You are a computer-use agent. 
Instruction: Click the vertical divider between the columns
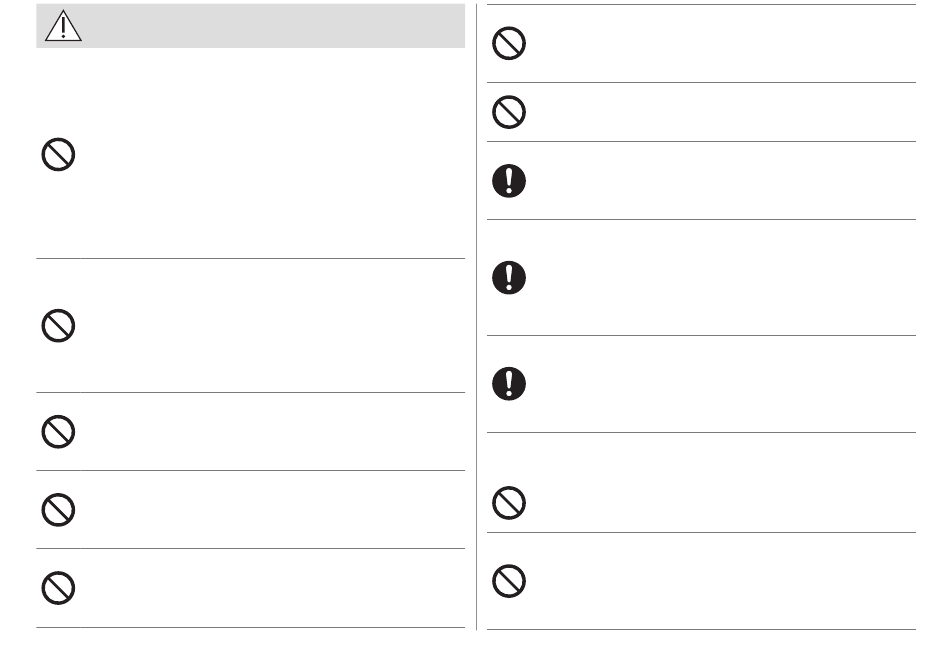click(x=476, y=317)
